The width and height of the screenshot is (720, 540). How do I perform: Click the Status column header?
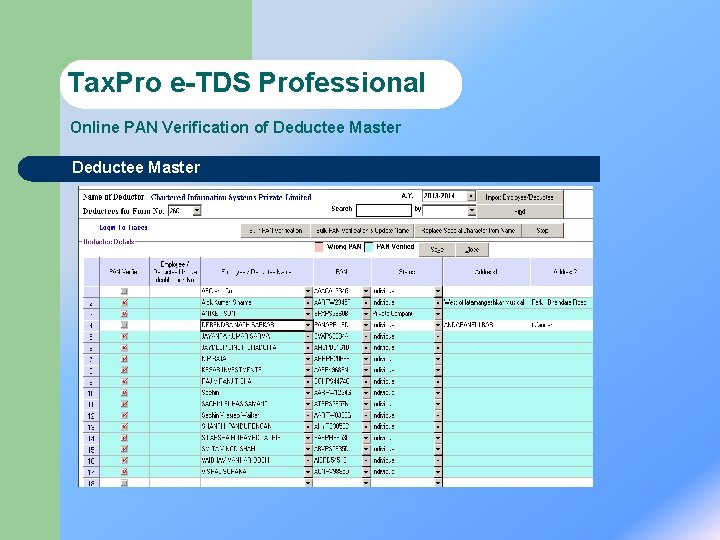(407, 272)
